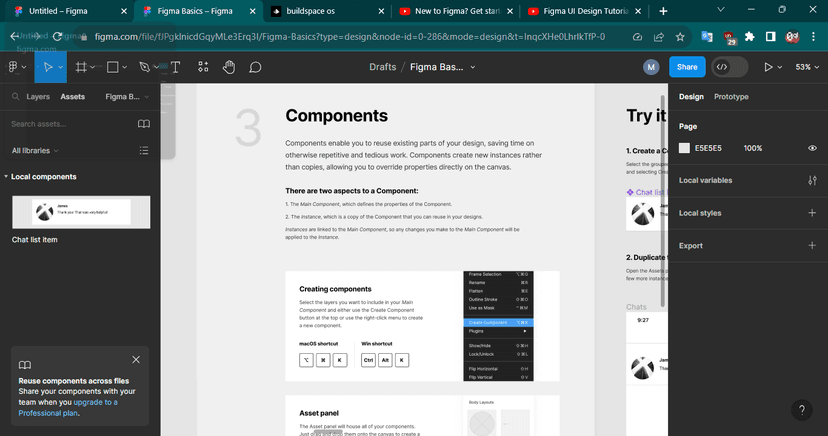Add a Local style with plus

pyautogui.click(x=811, y=213)
